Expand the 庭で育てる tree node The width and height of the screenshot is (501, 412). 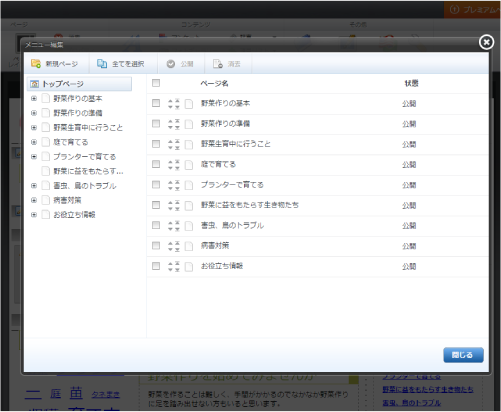34,142
